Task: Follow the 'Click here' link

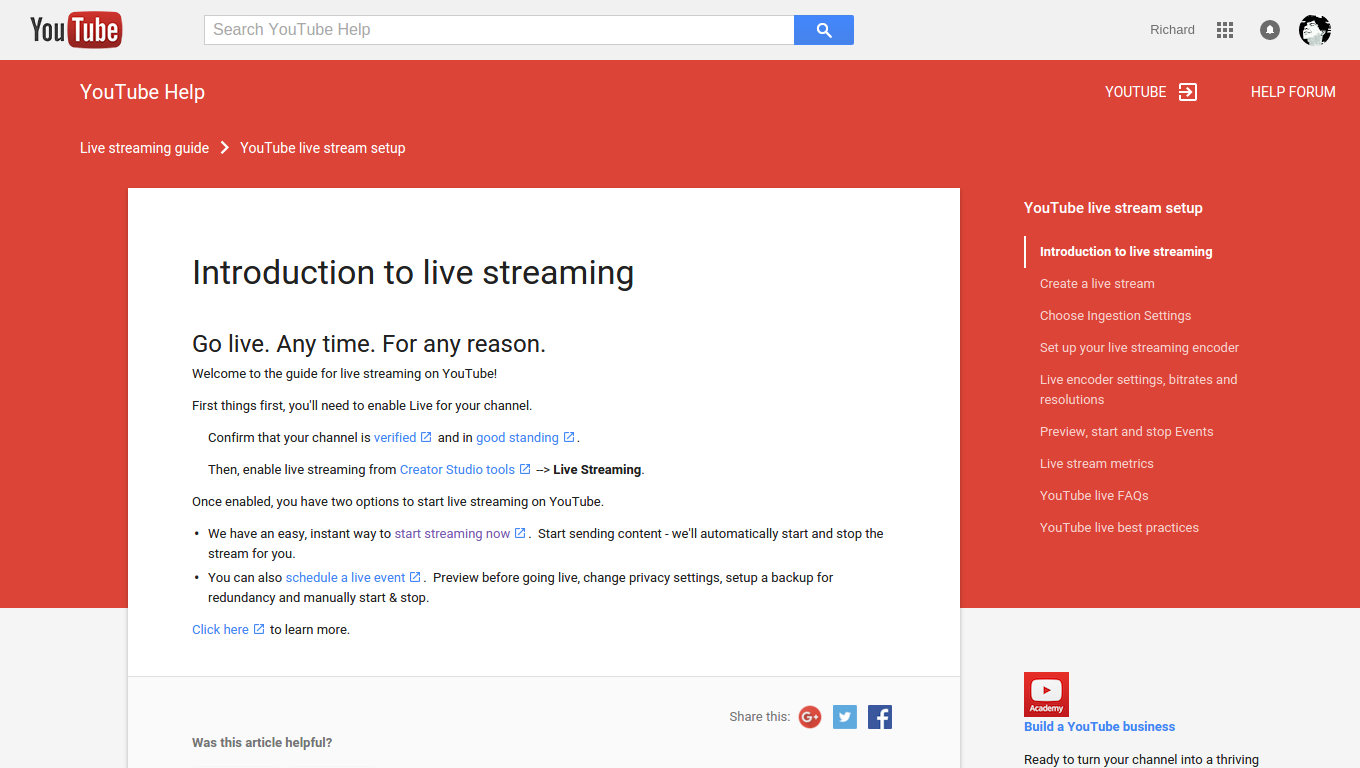Action: pyautogui.click(x=220, y=629)
